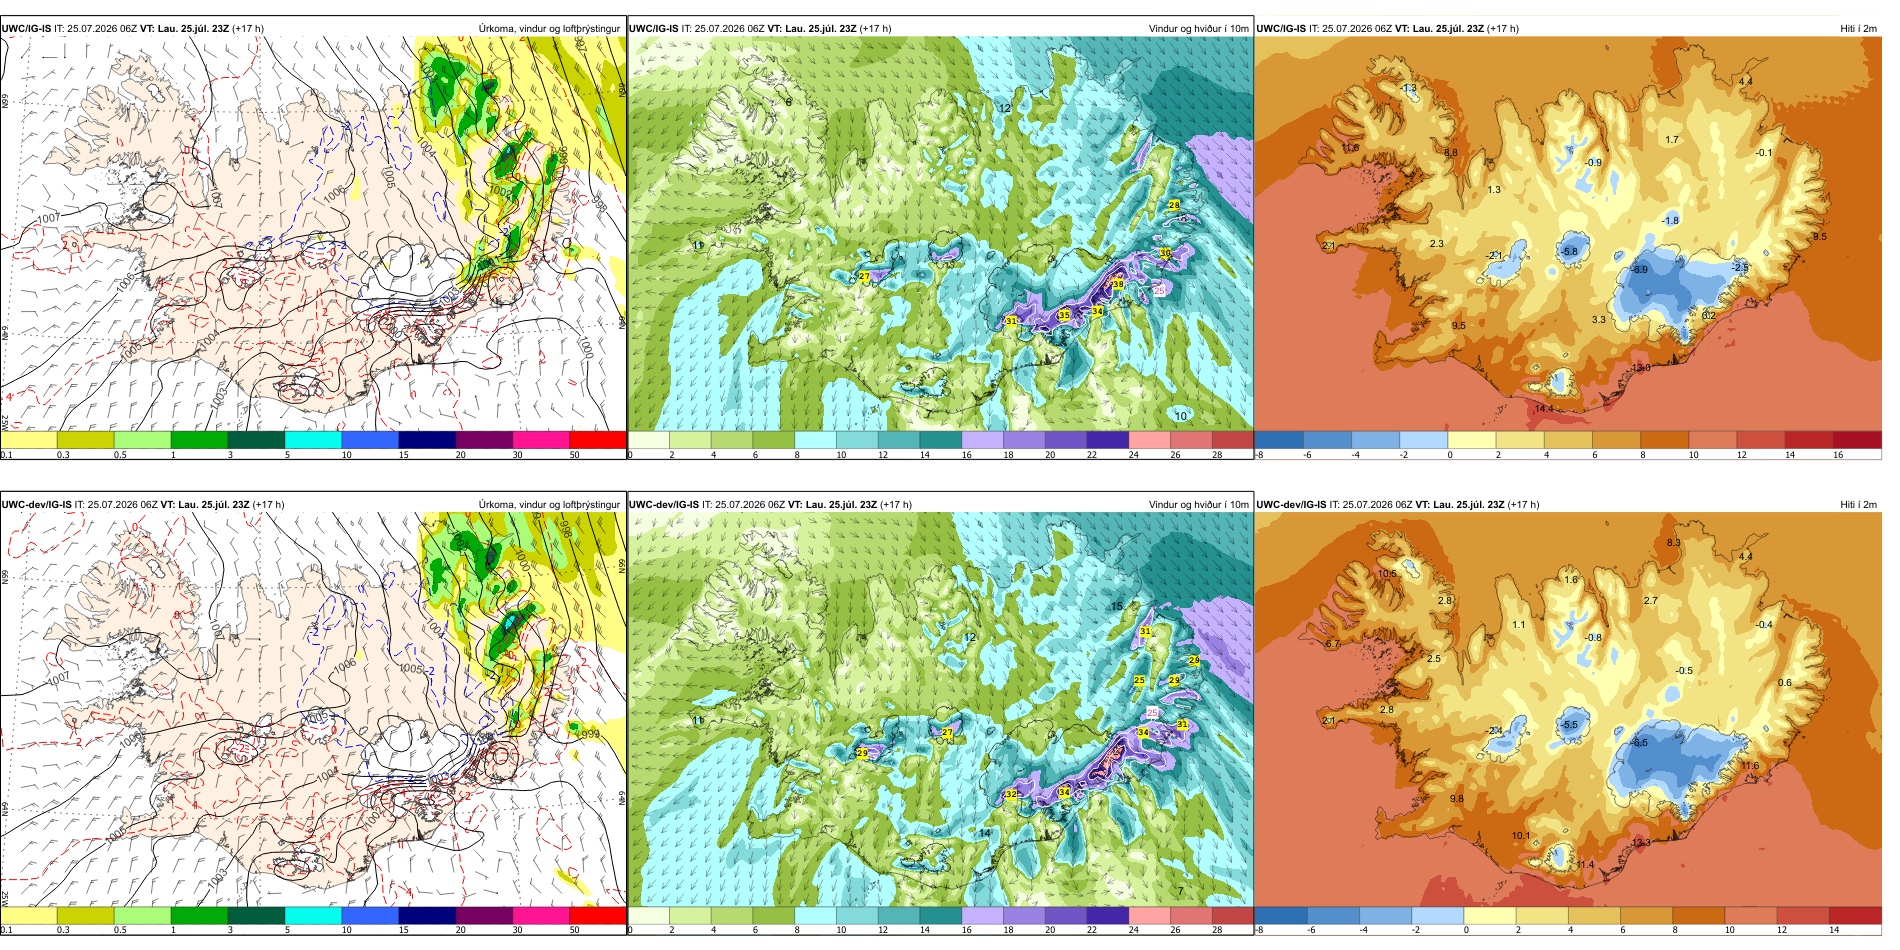Click magenta 30 swatch in UWC-dev precipitation legend

541,916
